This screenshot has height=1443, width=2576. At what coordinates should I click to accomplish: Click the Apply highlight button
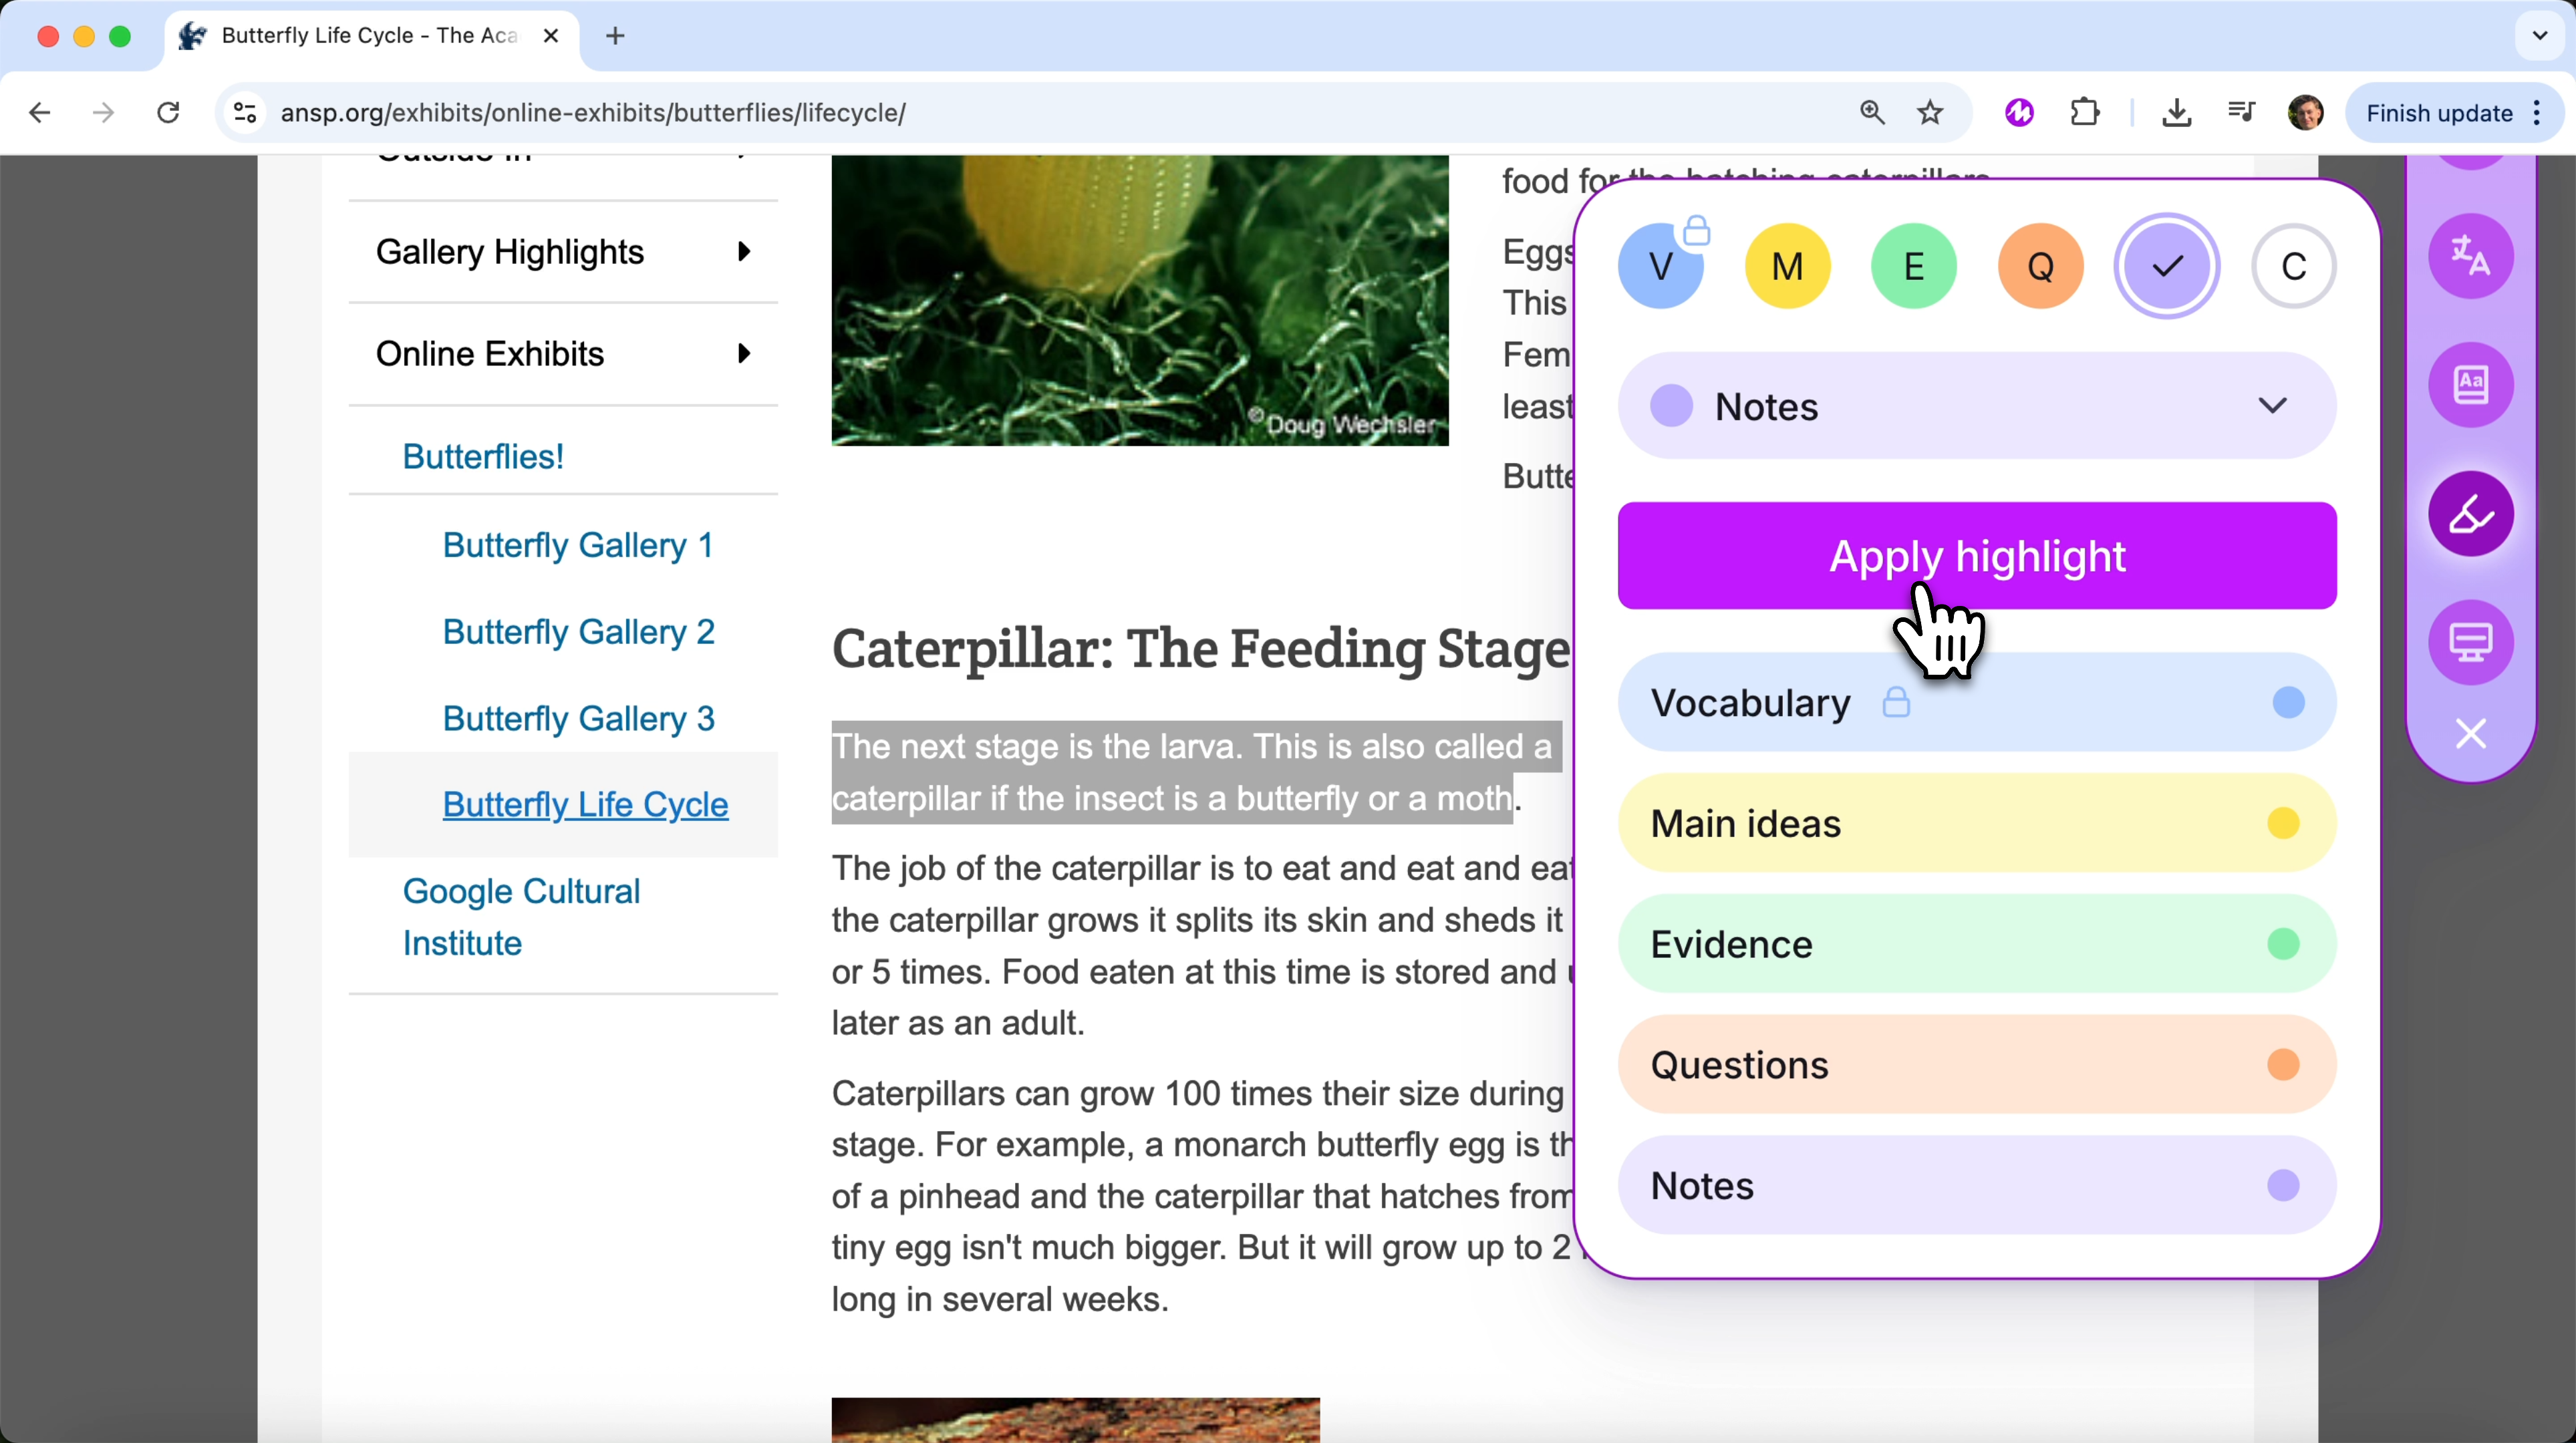[1977, 556]
